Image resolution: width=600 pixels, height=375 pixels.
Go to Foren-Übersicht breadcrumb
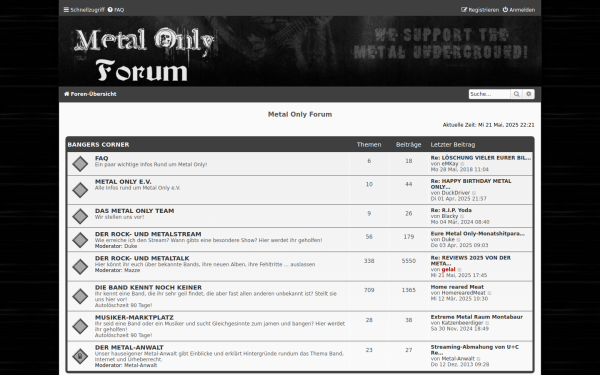[x=90, y=94]
